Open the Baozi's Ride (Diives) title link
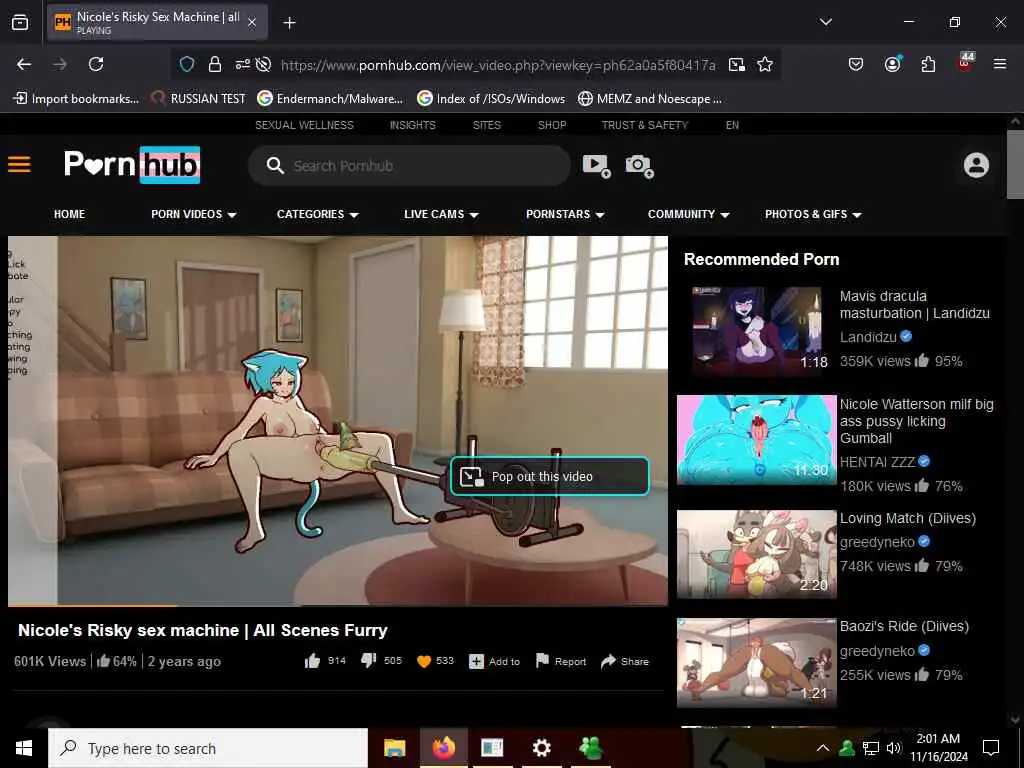Screen dimensions: 1024x768 (x=904, y=626)
